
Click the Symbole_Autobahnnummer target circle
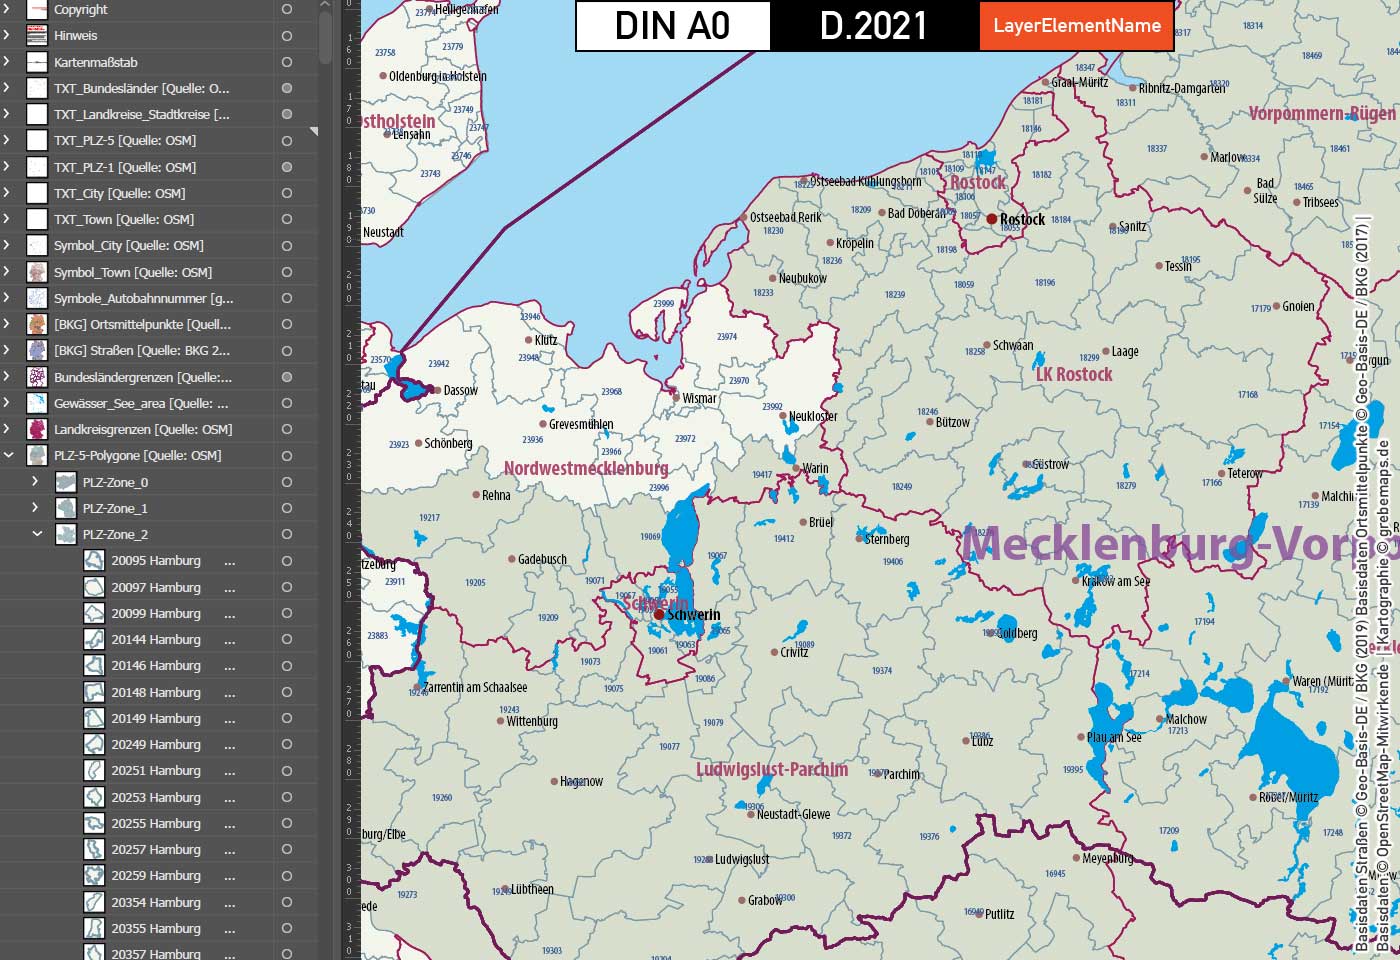(286, 298)
